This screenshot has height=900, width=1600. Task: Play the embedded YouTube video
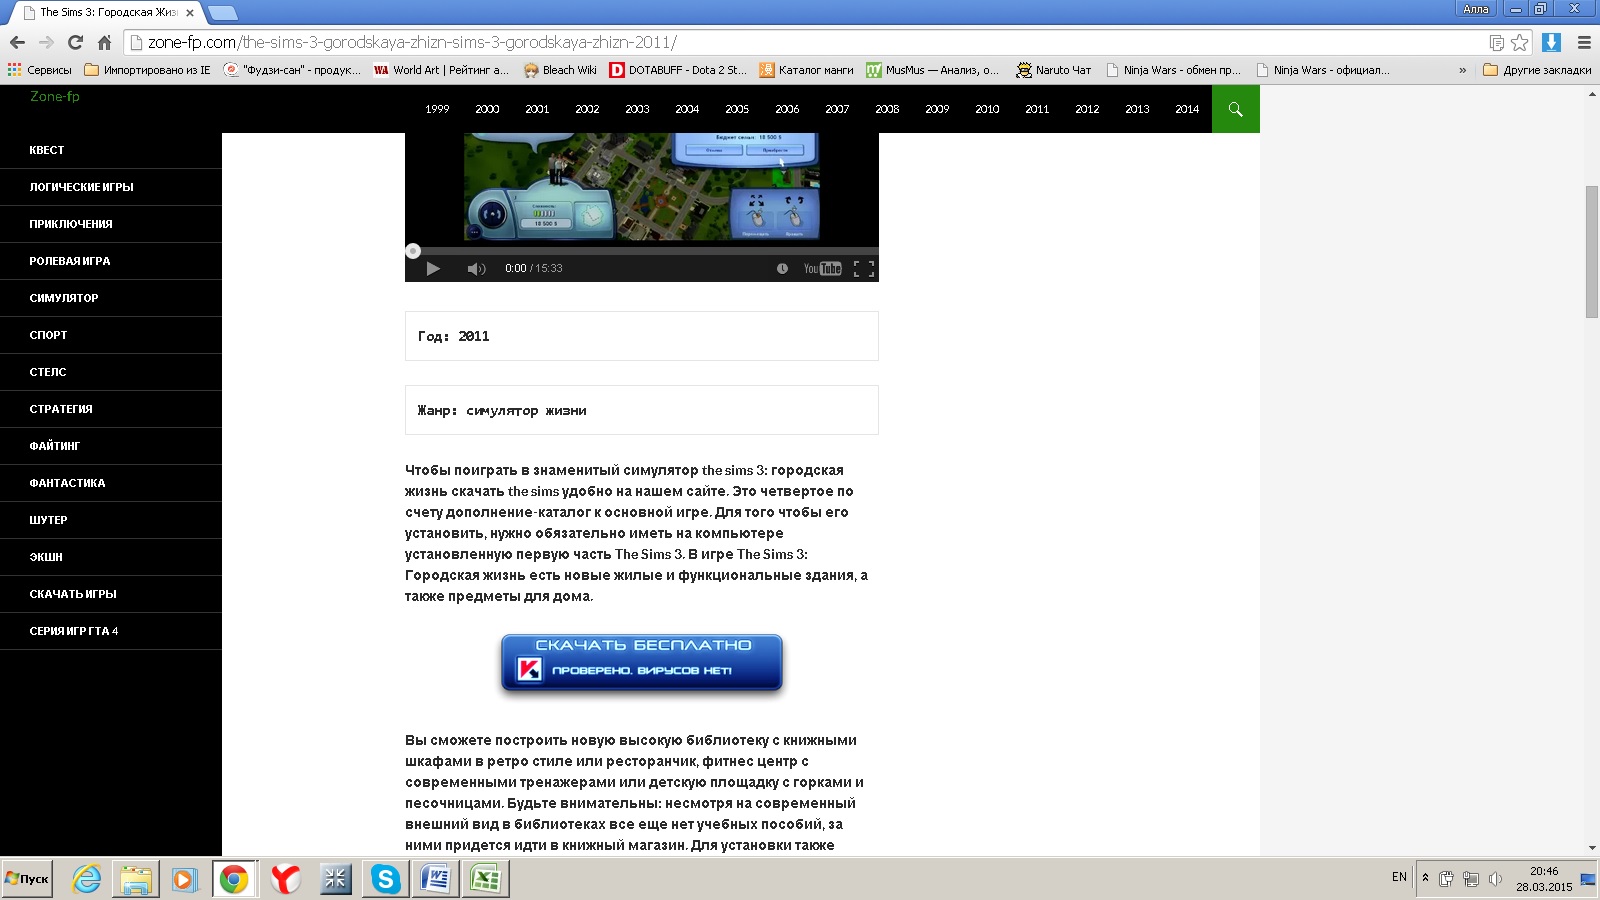(433, 268)
